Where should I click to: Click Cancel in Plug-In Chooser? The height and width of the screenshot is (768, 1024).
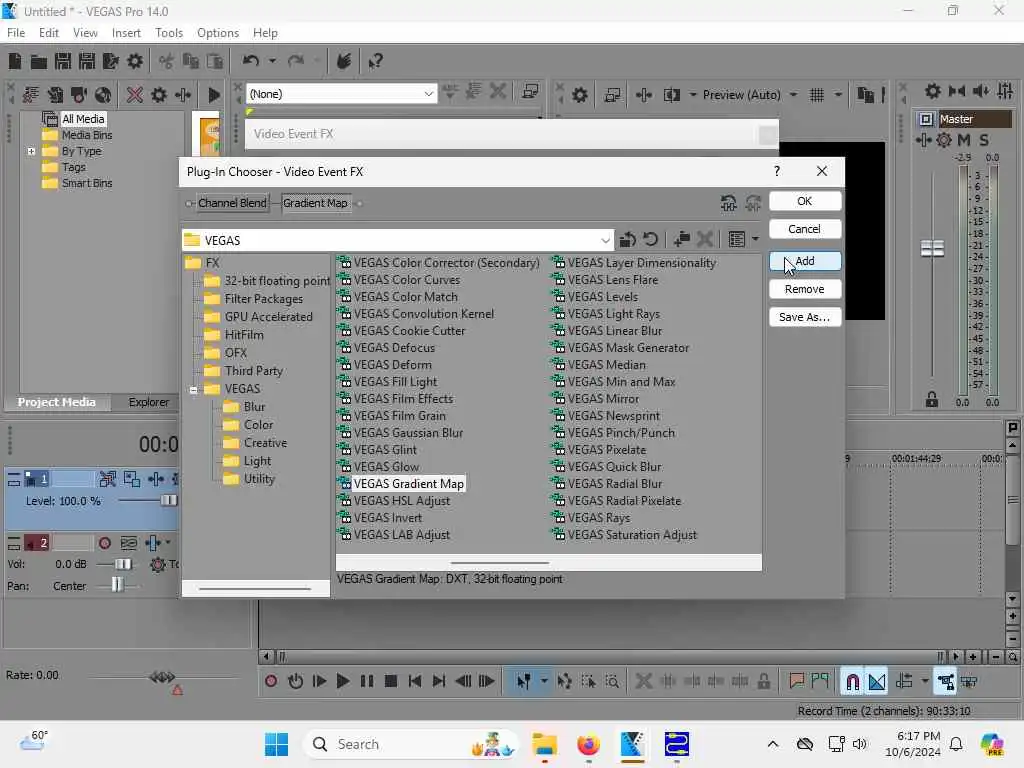805,229
